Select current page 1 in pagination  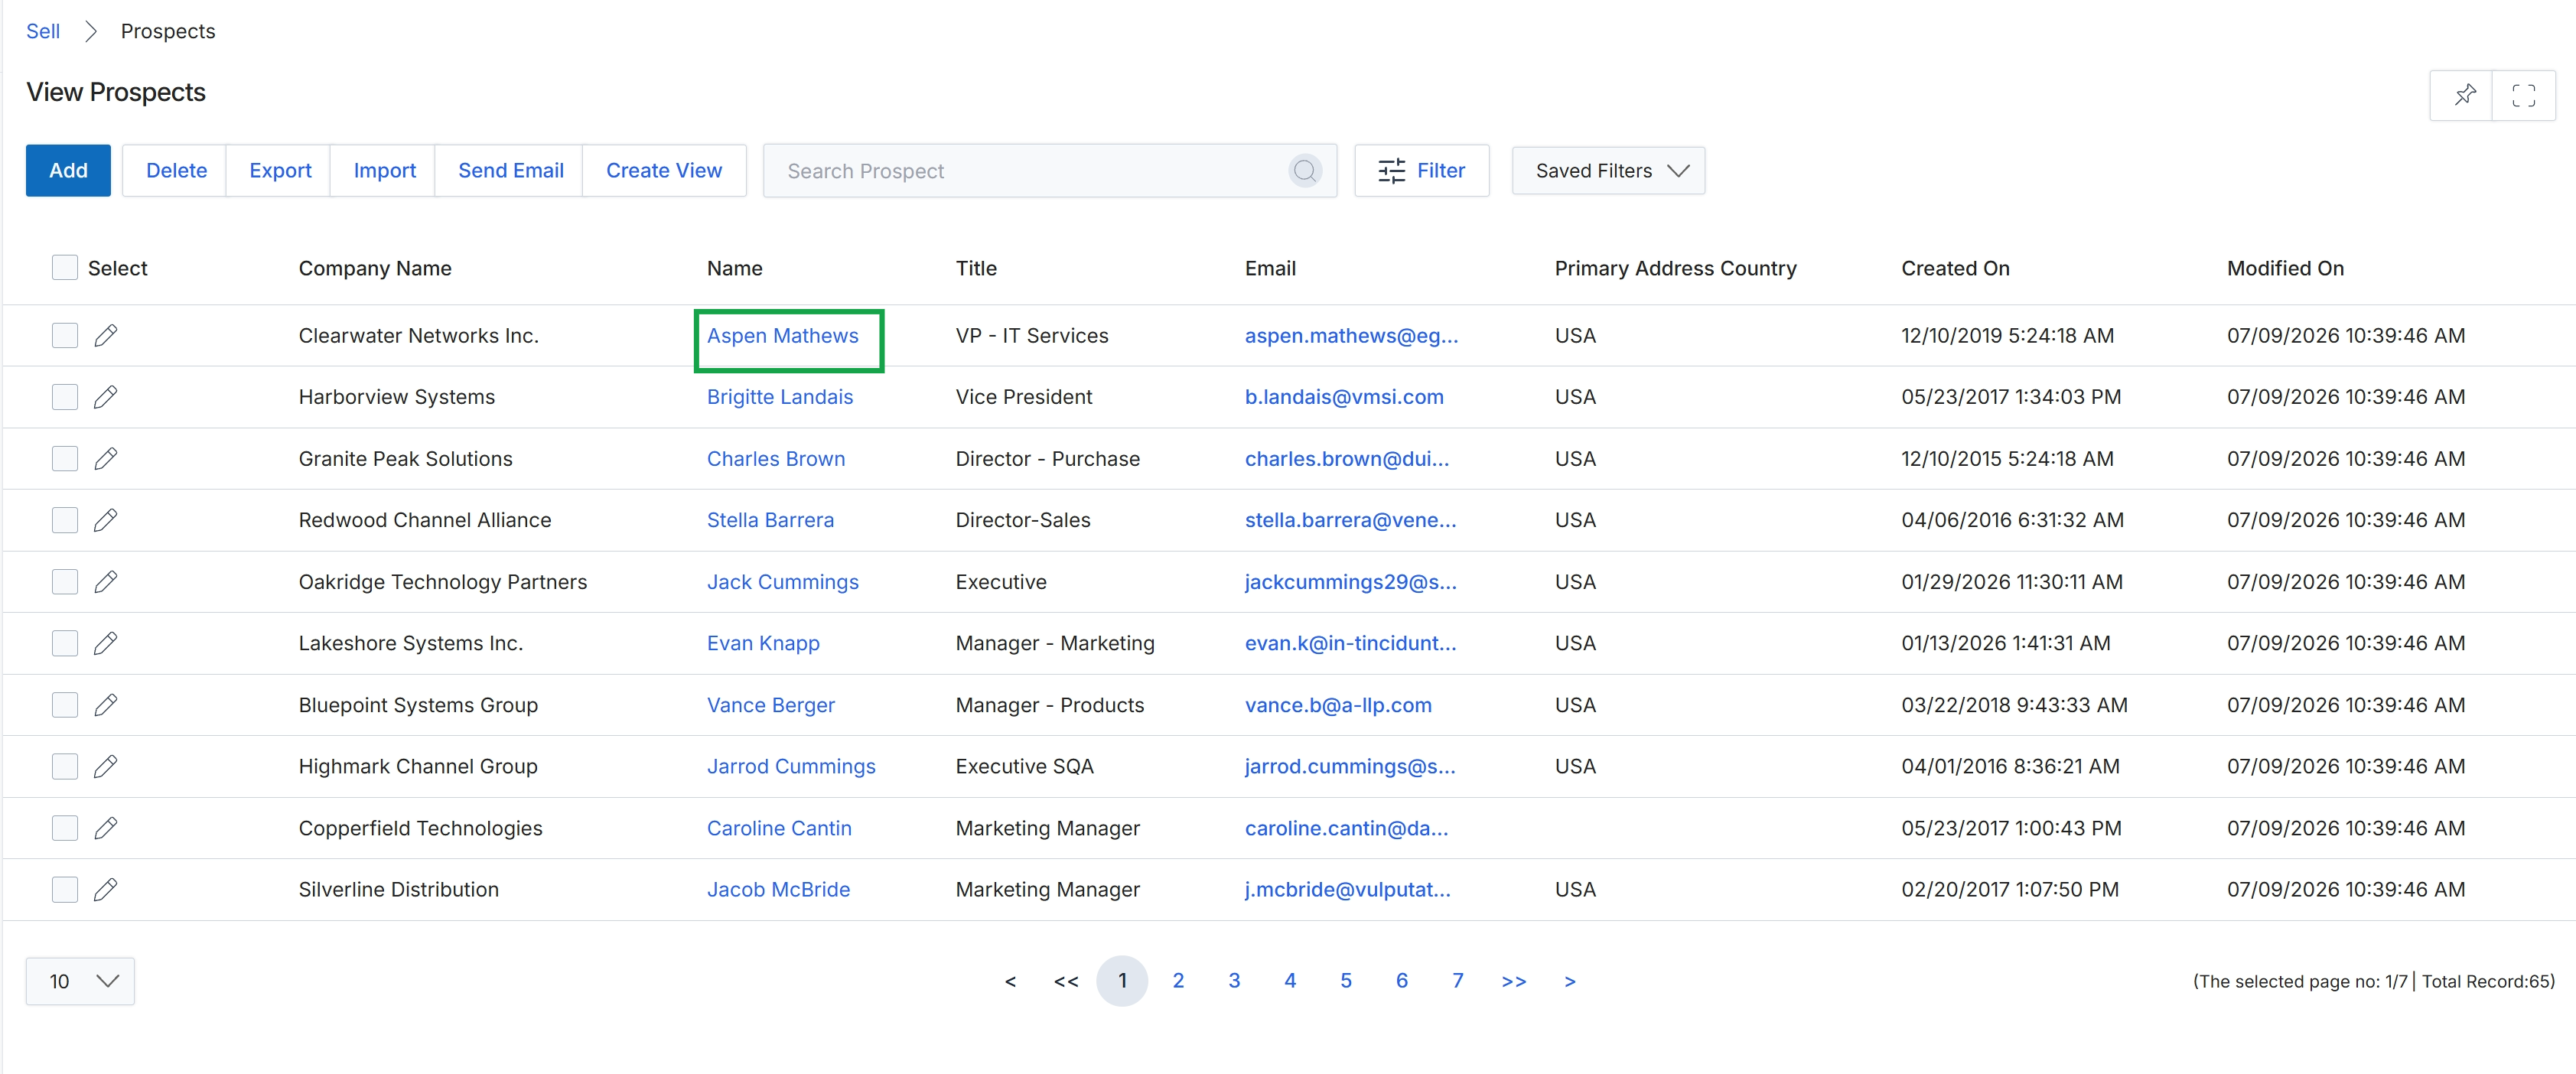(1122, 981)
